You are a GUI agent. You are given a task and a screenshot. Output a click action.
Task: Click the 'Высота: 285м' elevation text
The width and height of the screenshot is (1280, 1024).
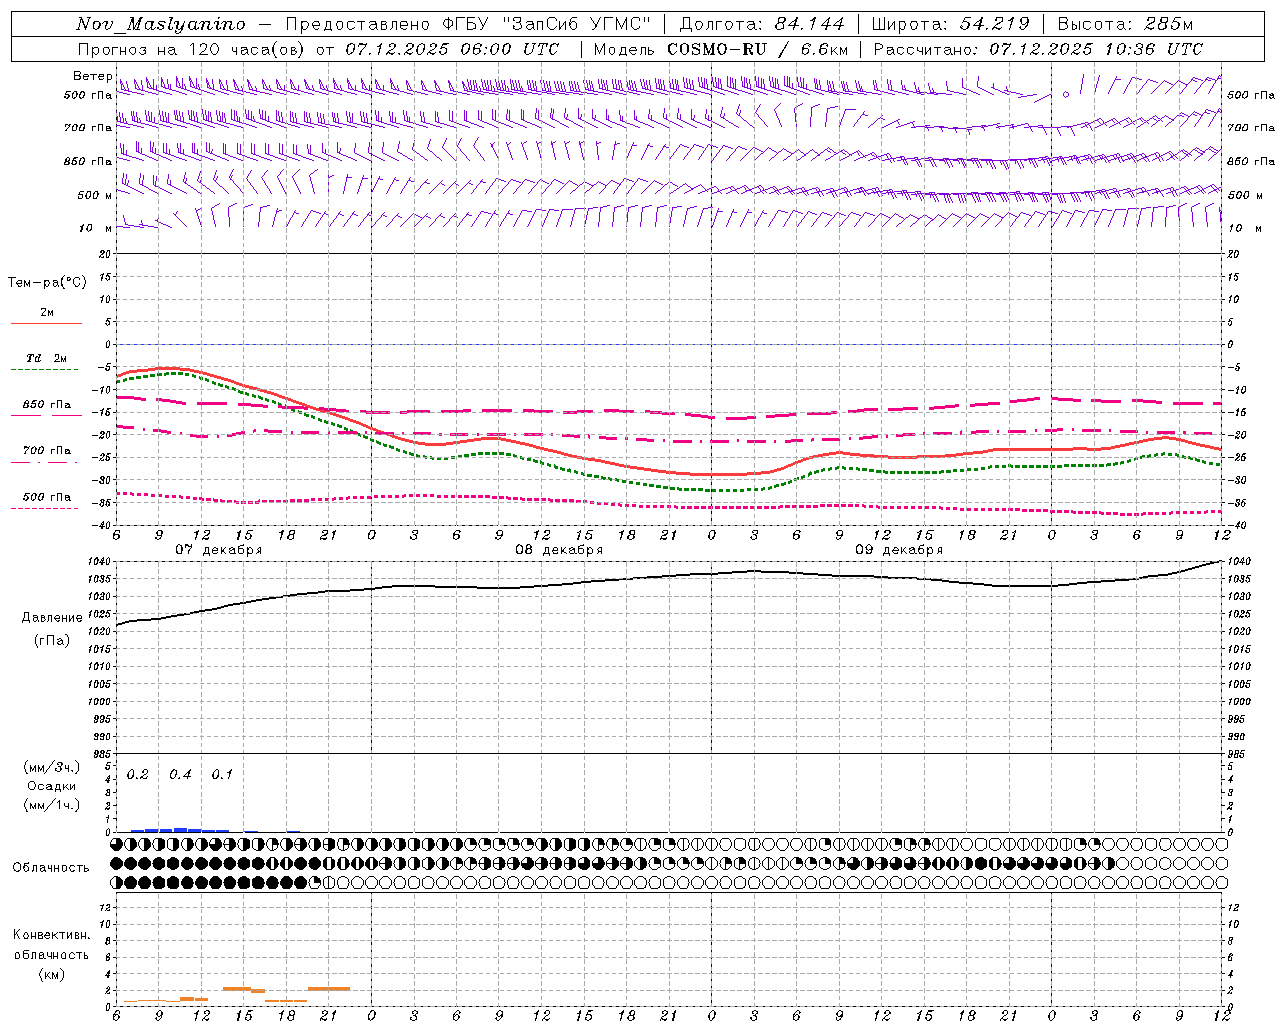1125,24
